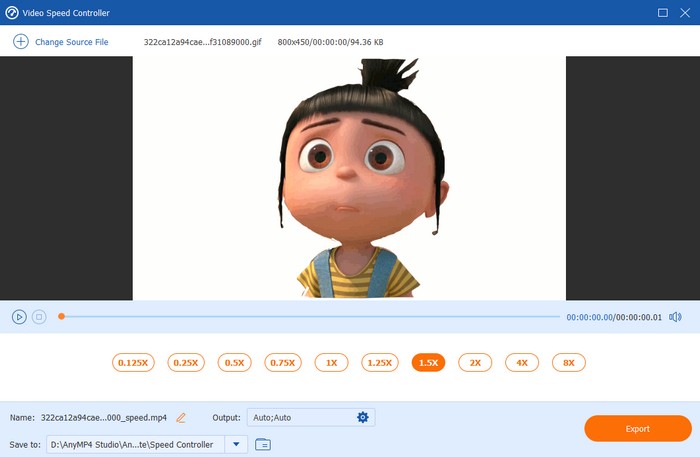Mute the audio with speaker icon

pyautogui.click(x=675, y=317)
